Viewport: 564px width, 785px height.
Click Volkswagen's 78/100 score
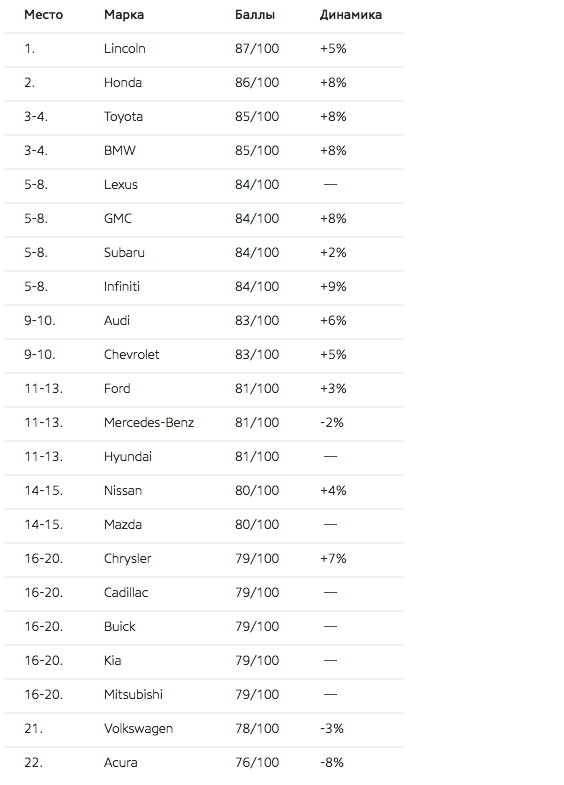coord(257,729)
